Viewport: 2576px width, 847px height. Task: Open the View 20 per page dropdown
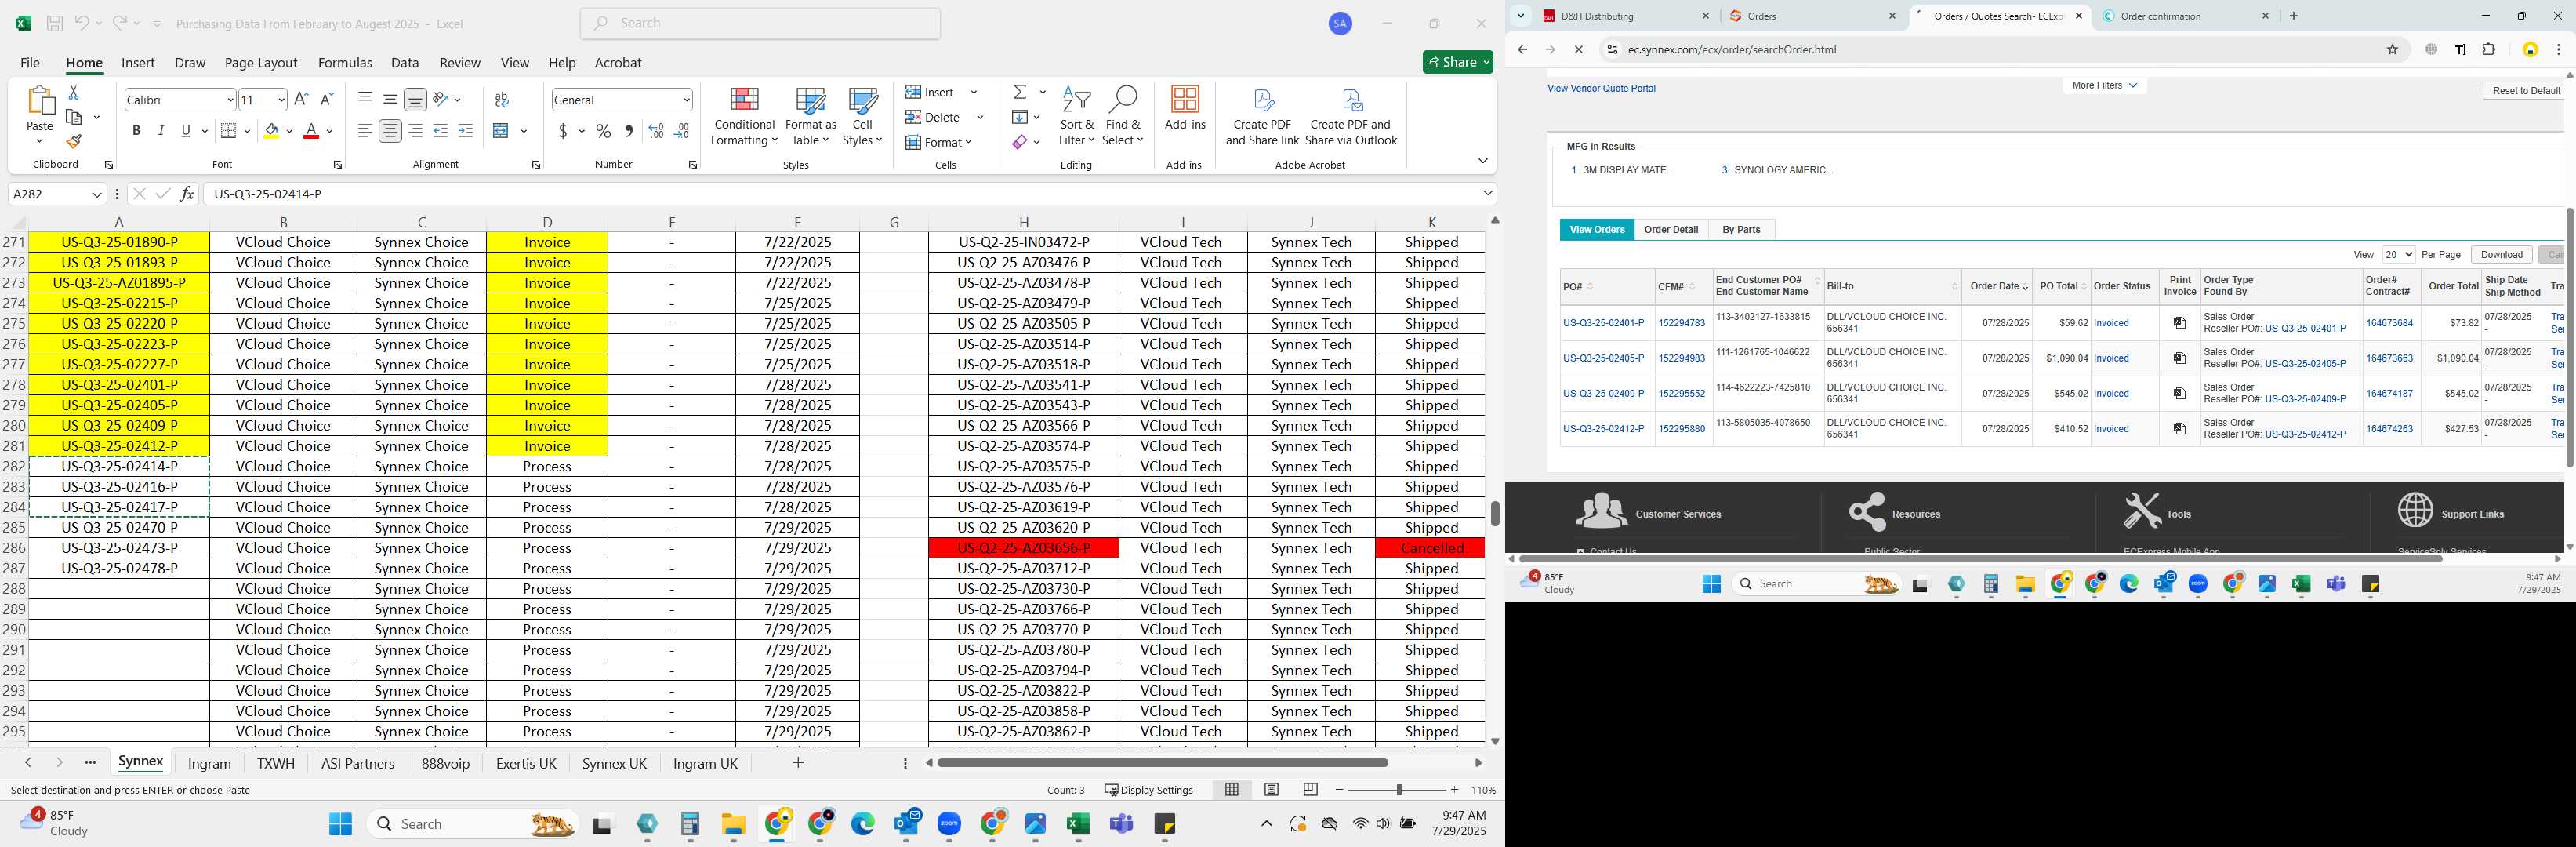point(2399,255)
